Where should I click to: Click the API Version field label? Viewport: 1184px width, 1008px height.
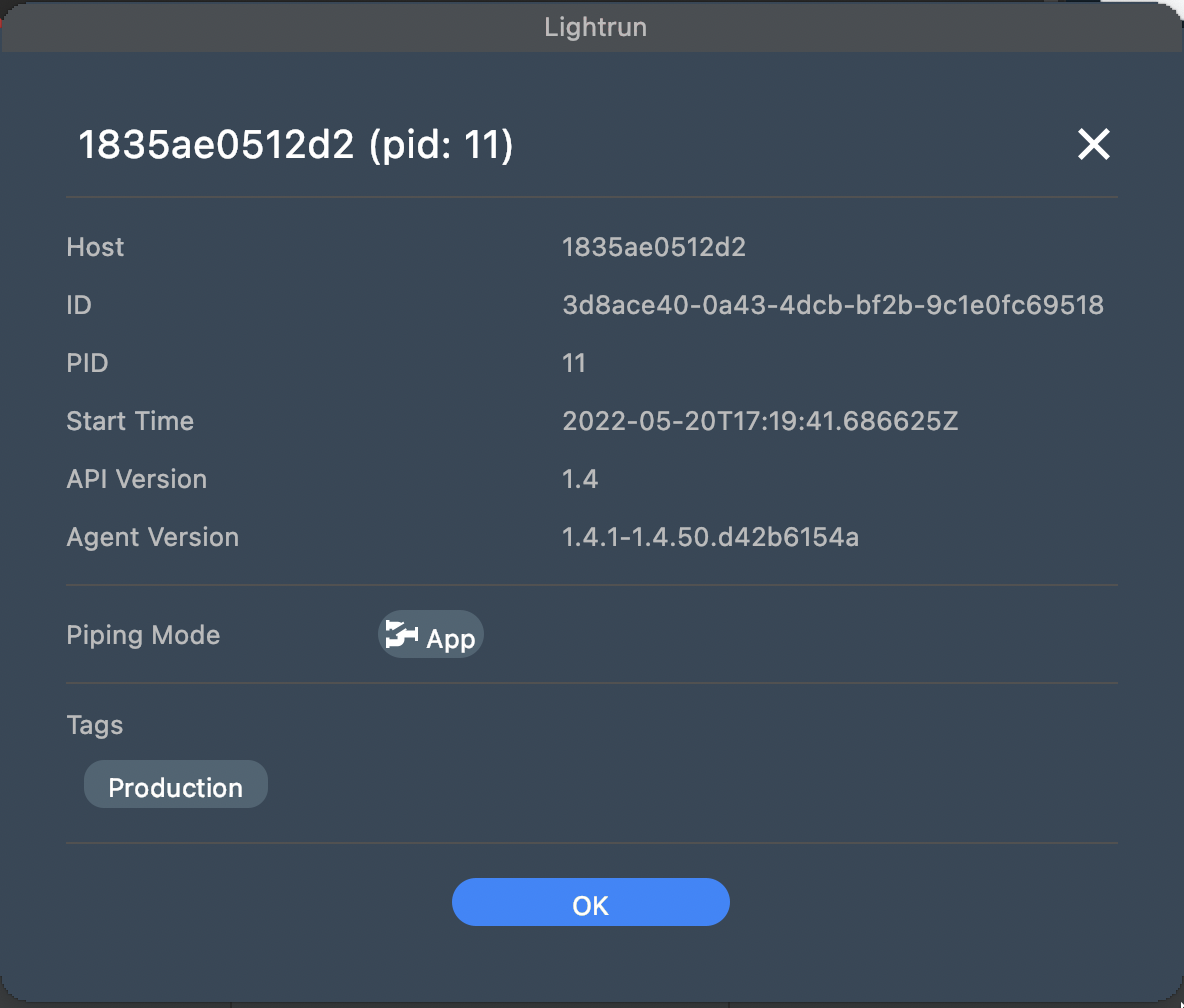click(136, 479)
